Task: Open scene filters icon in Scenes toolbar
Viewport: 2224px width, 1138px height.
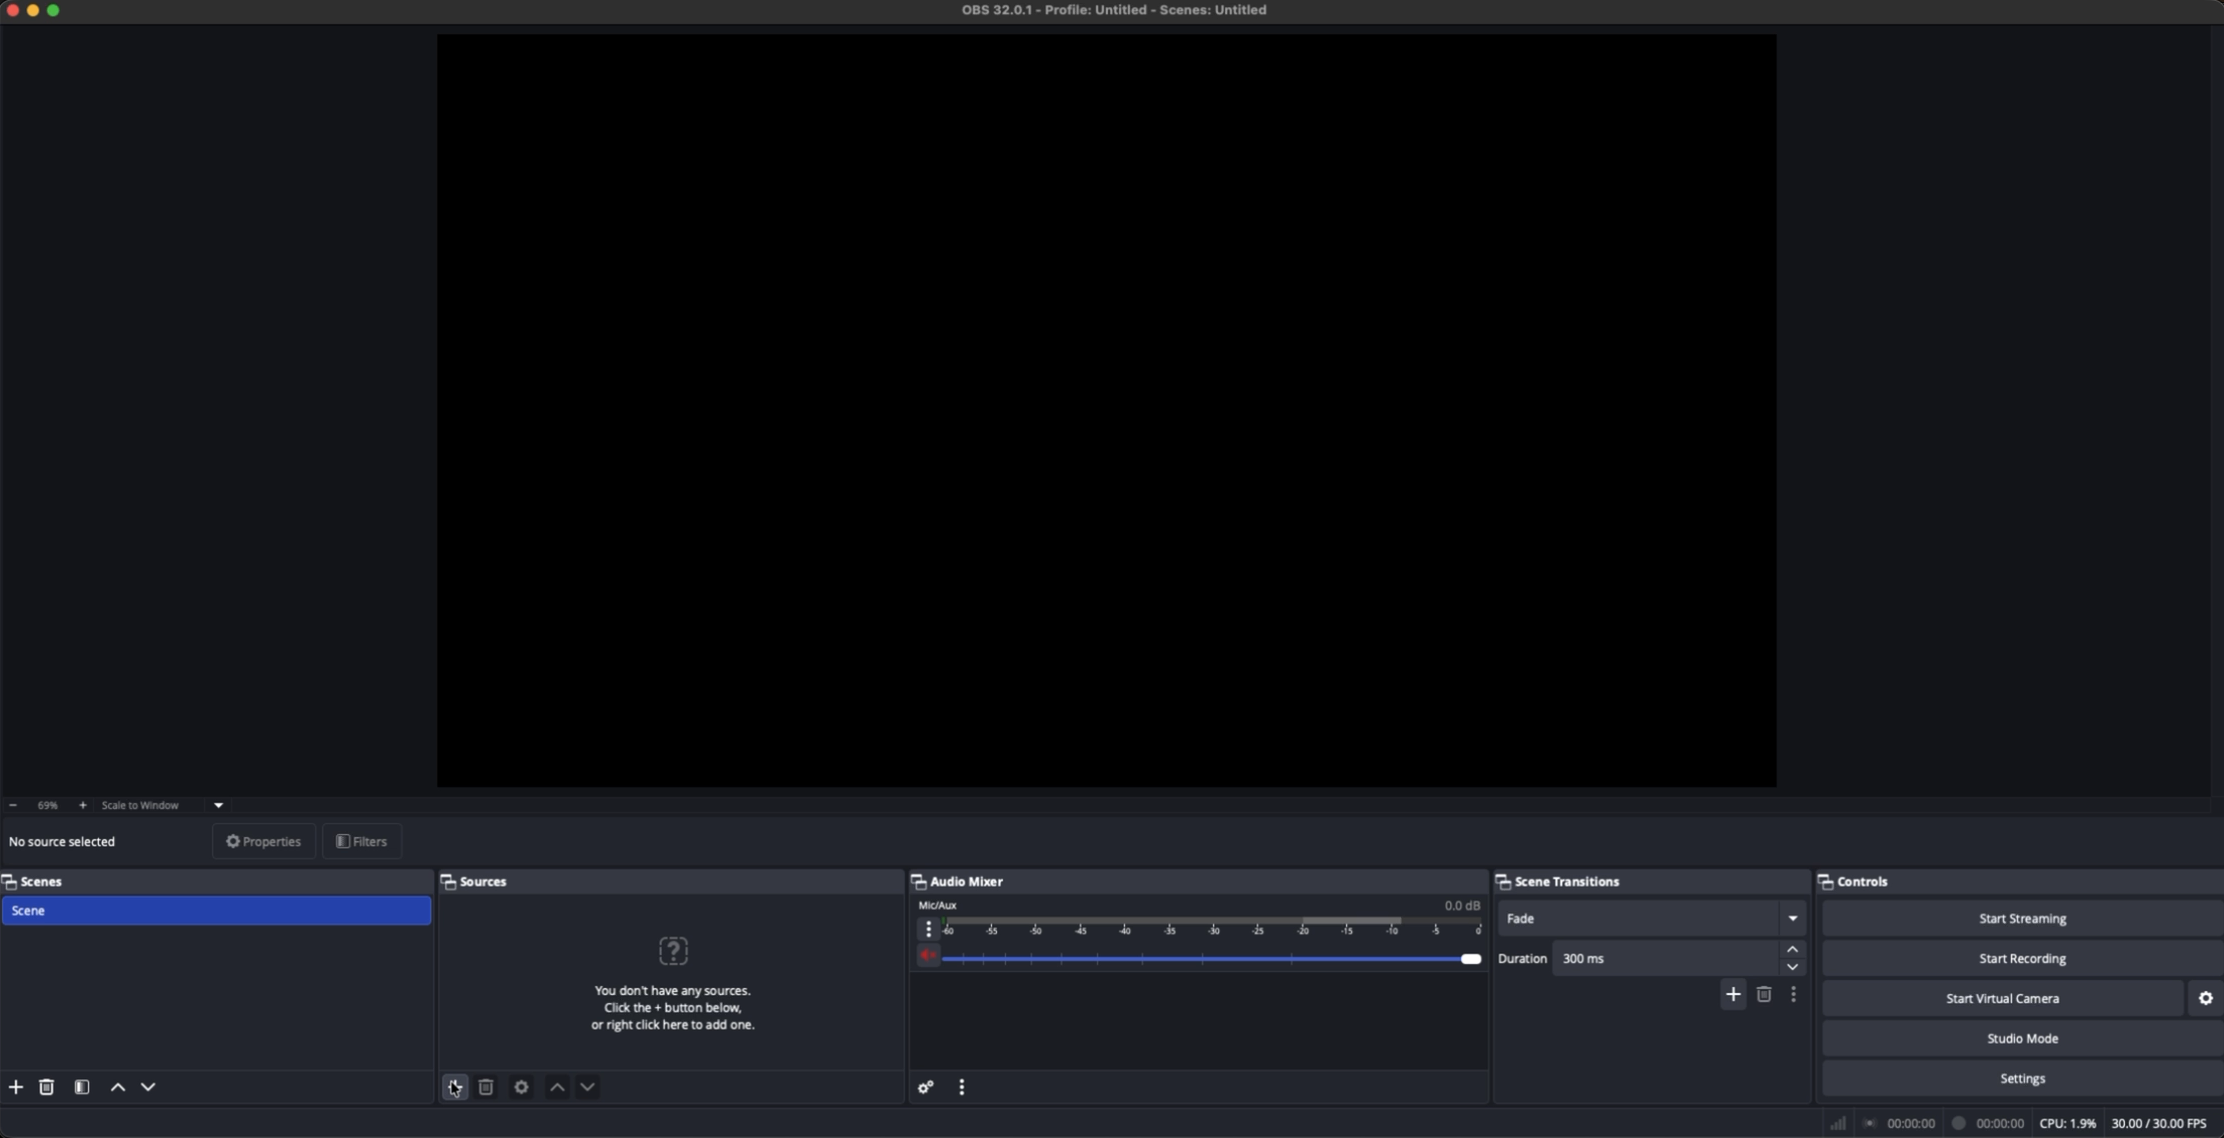Action: coord(82,1087)
